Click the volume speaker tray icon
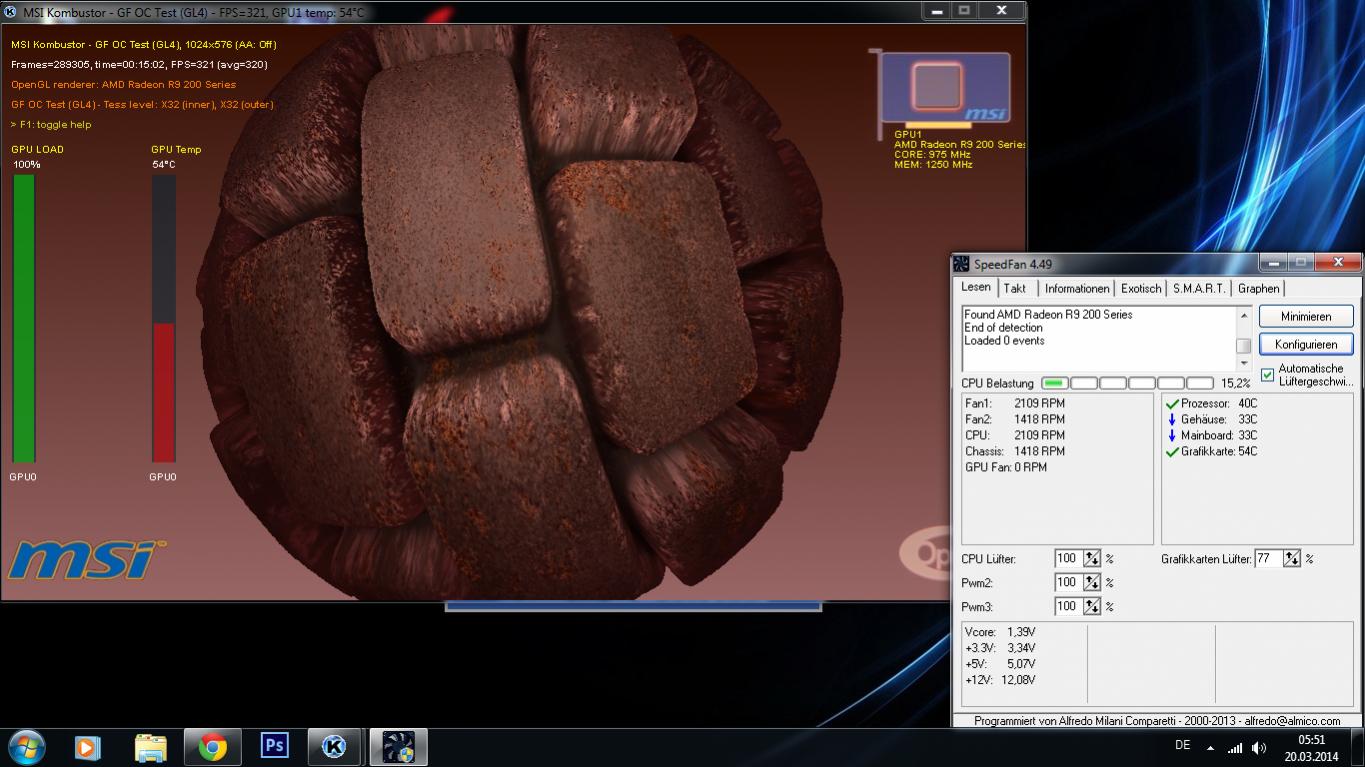The height and width of the screenshot is (767, 1365). pyautogui.click(x=1259, y=748)
